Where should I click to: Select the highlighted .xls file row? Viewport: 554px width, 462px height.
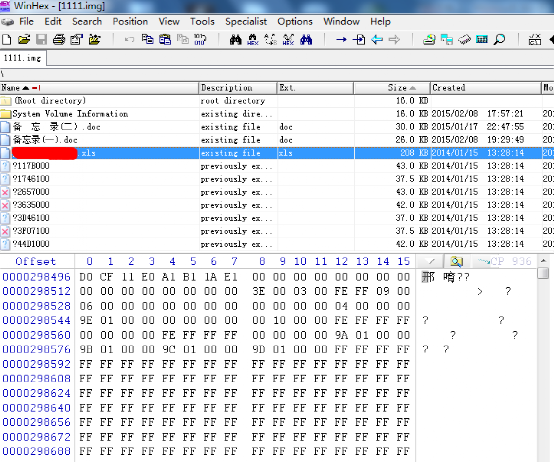pos(277,153)
